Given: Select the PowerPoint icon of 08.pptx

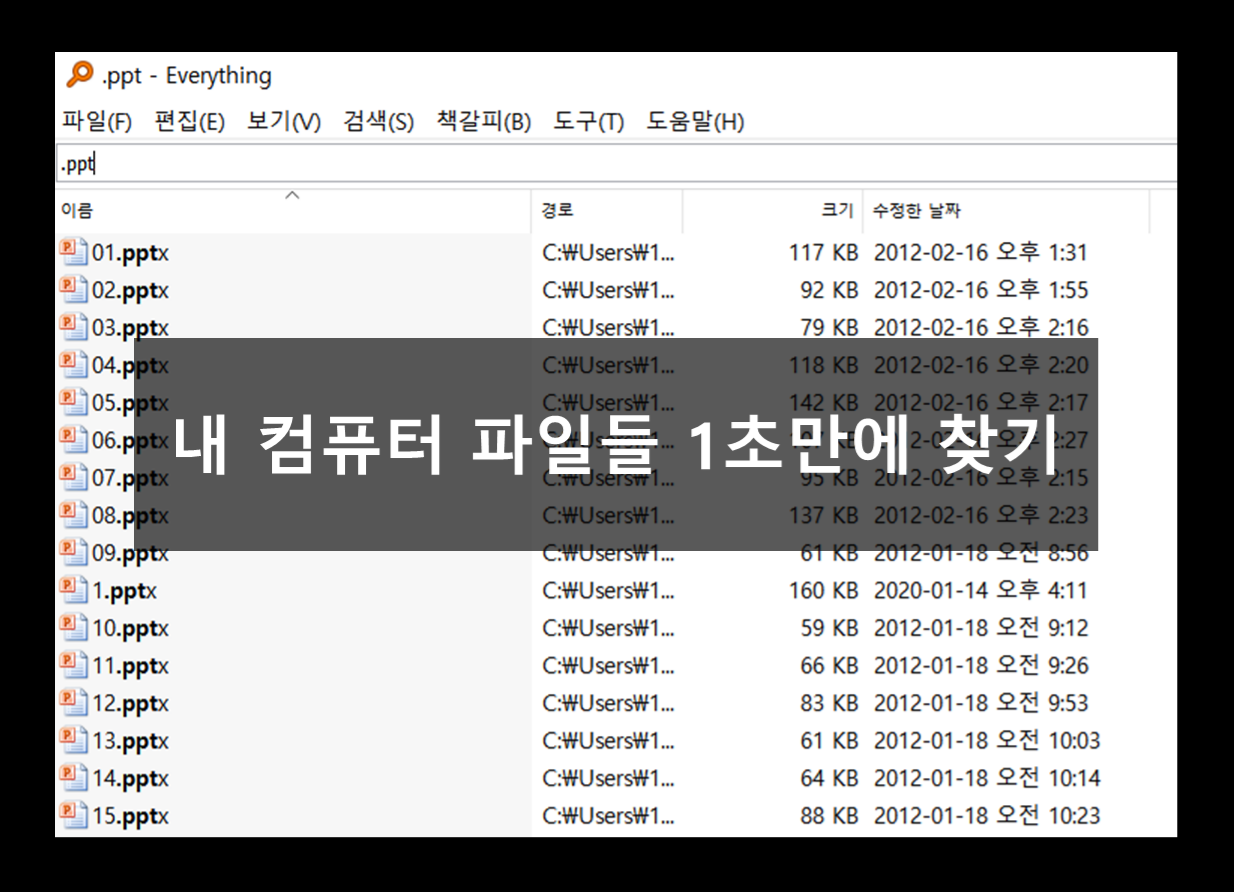Looking at the screenshot, I should tap(73, 515).
